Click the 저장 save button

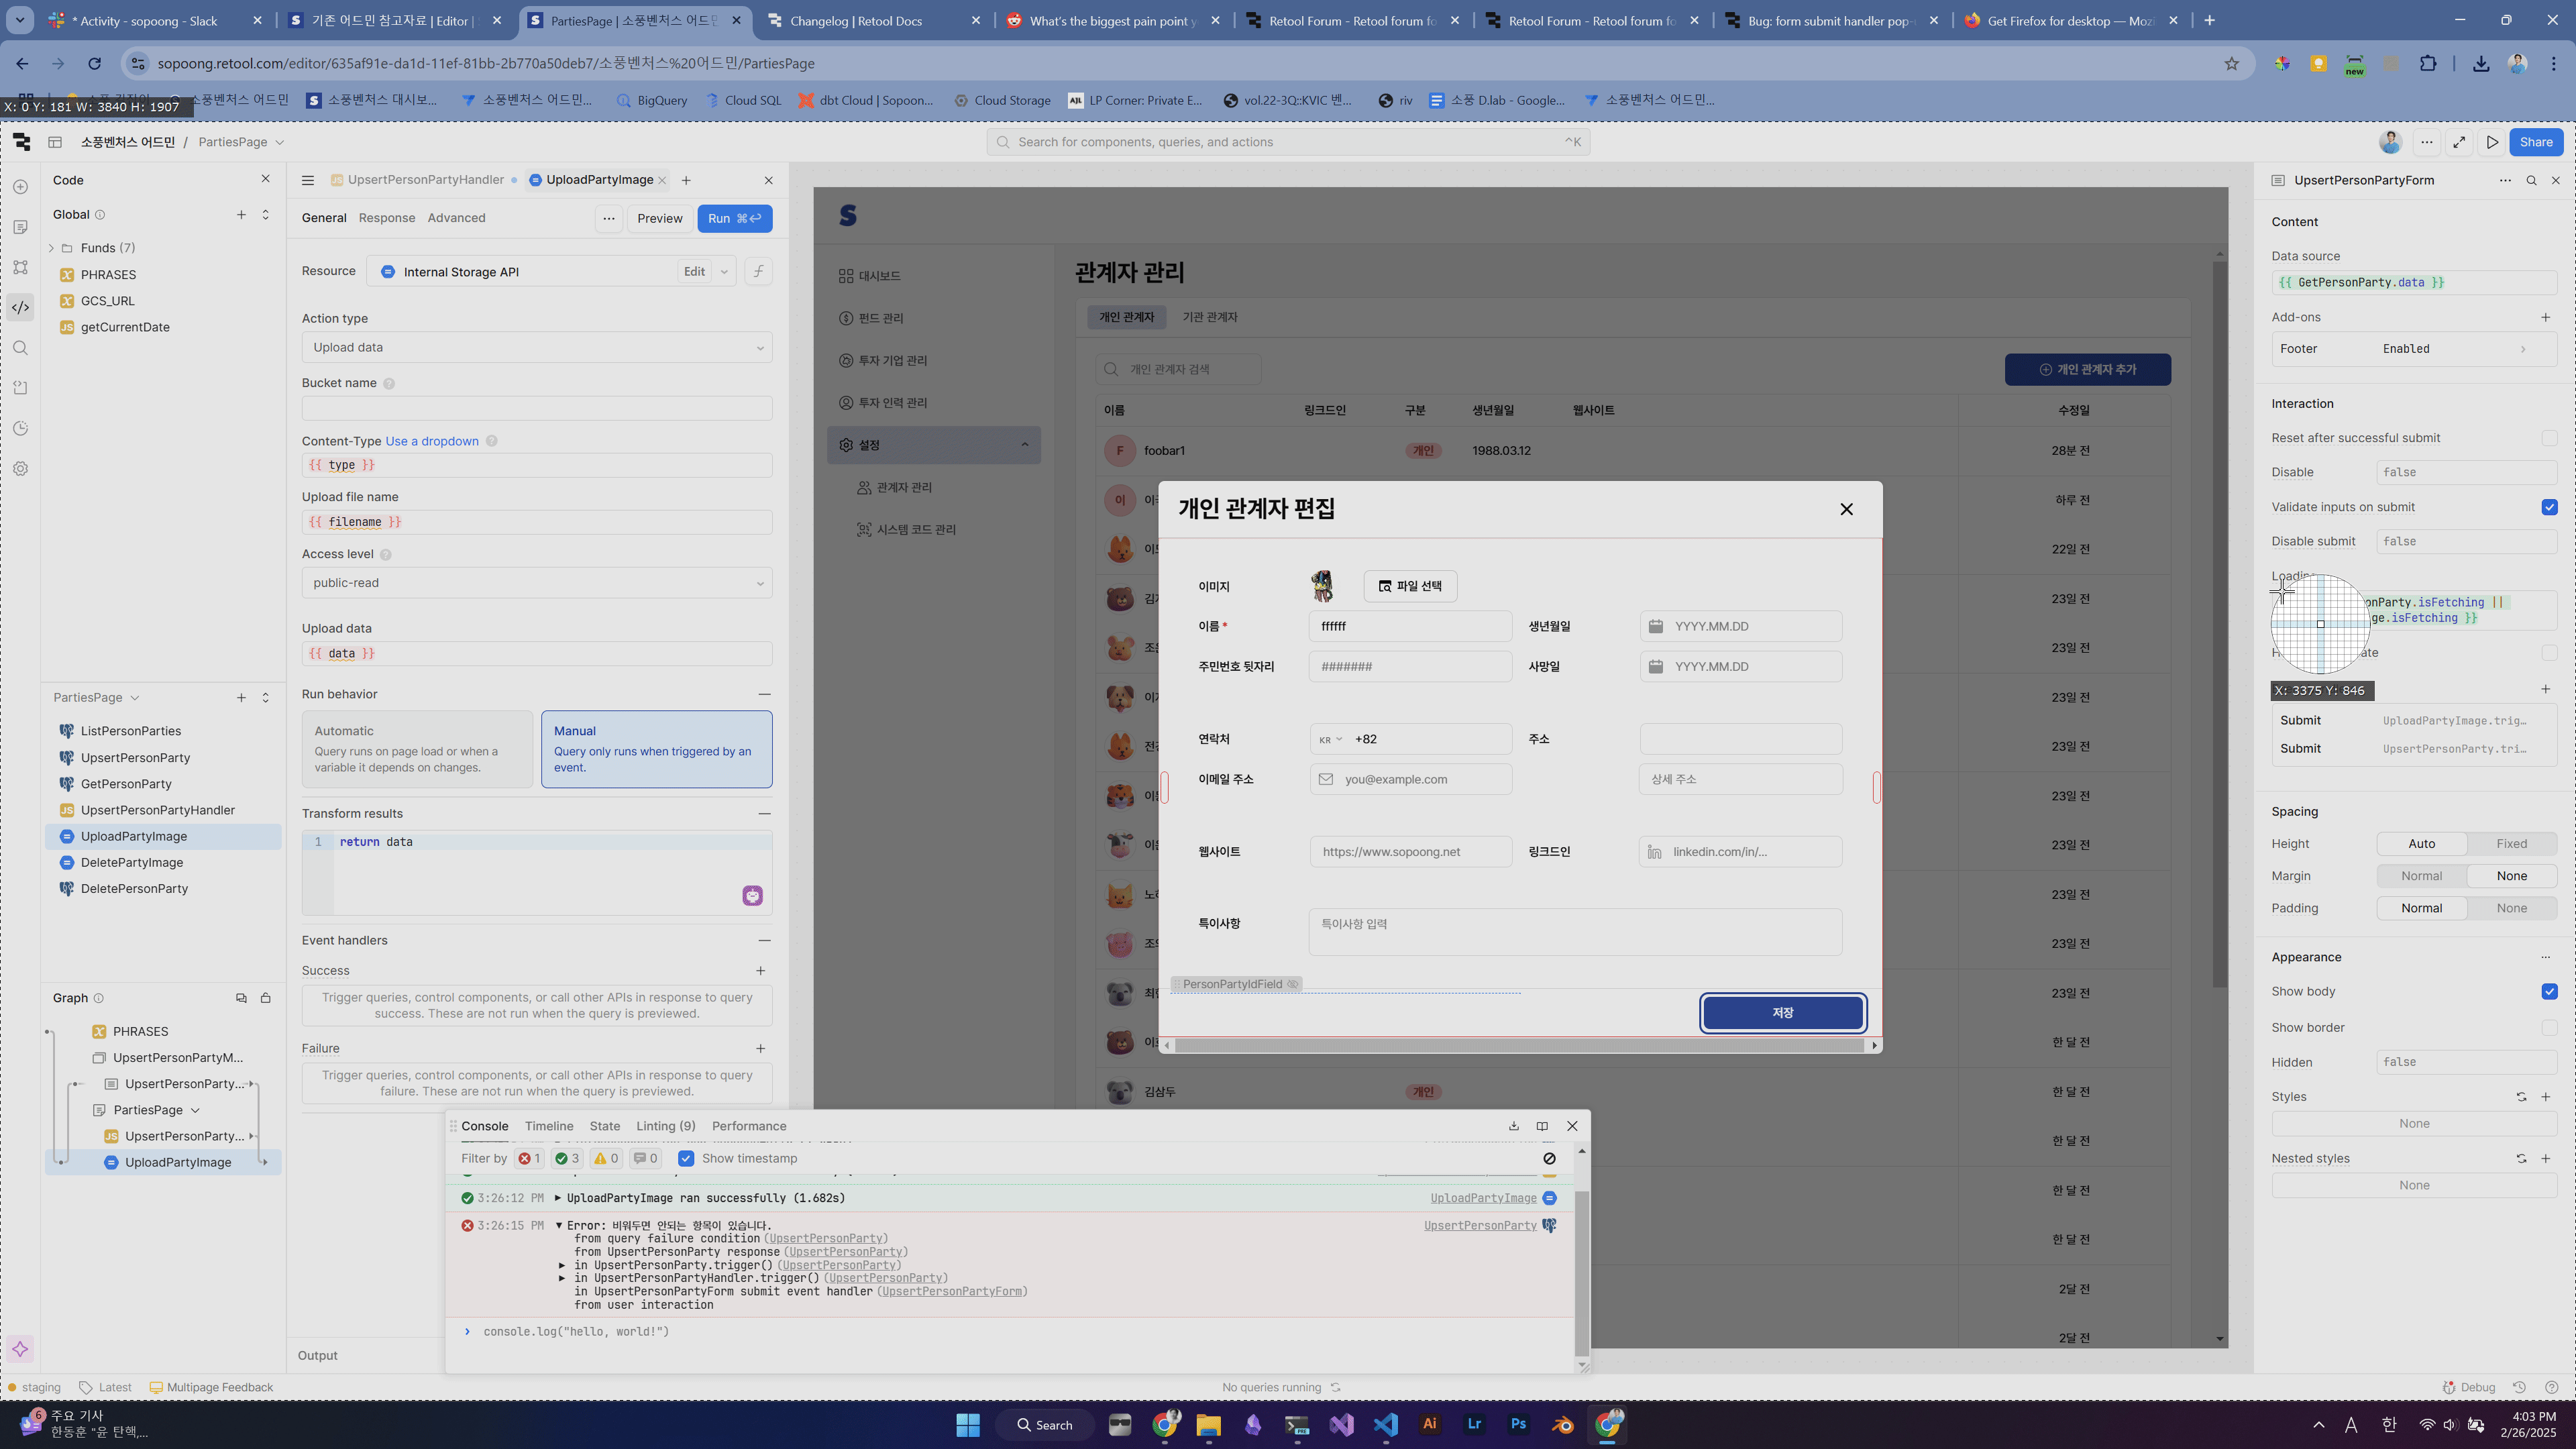1783,1013
